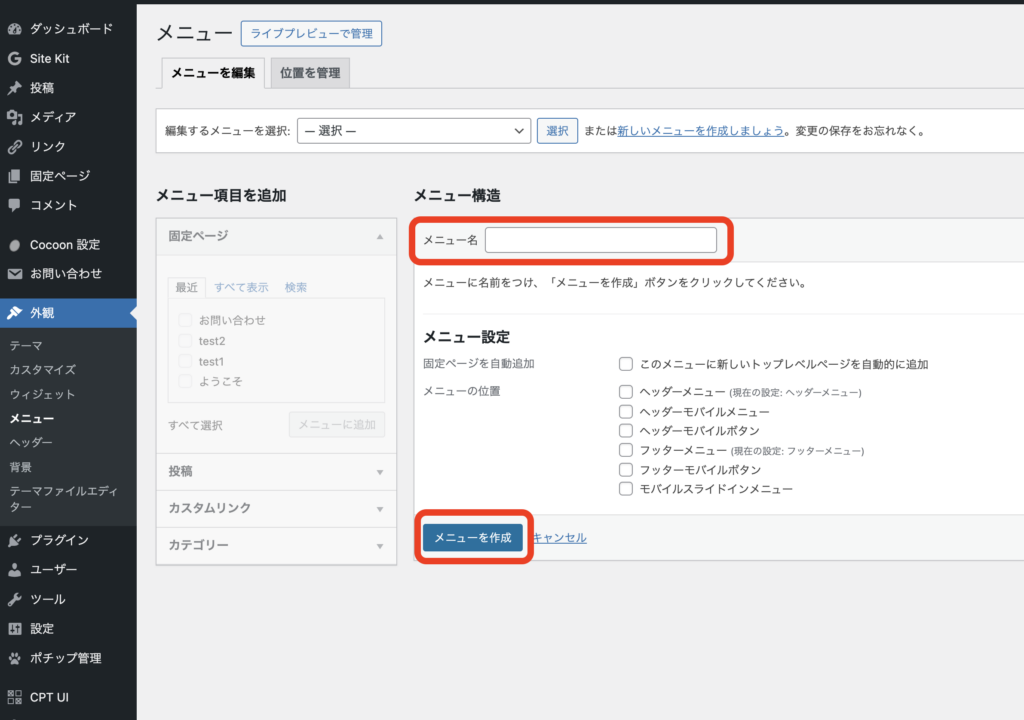
Task: Tick the ようこそ page checkbox
Action: click(185, 381)
